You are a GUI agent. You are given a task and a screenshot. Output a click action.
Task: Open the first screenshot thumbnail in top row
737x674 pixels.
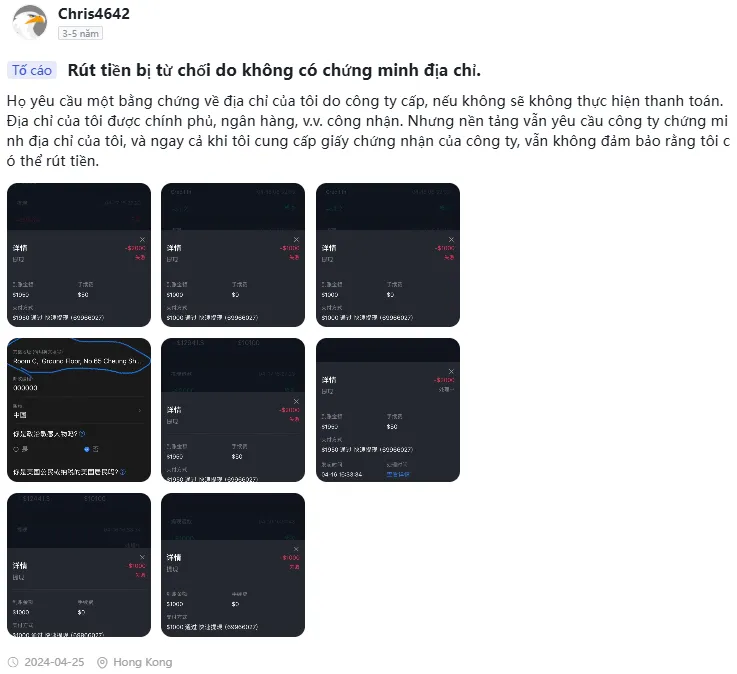click(79, 255)
